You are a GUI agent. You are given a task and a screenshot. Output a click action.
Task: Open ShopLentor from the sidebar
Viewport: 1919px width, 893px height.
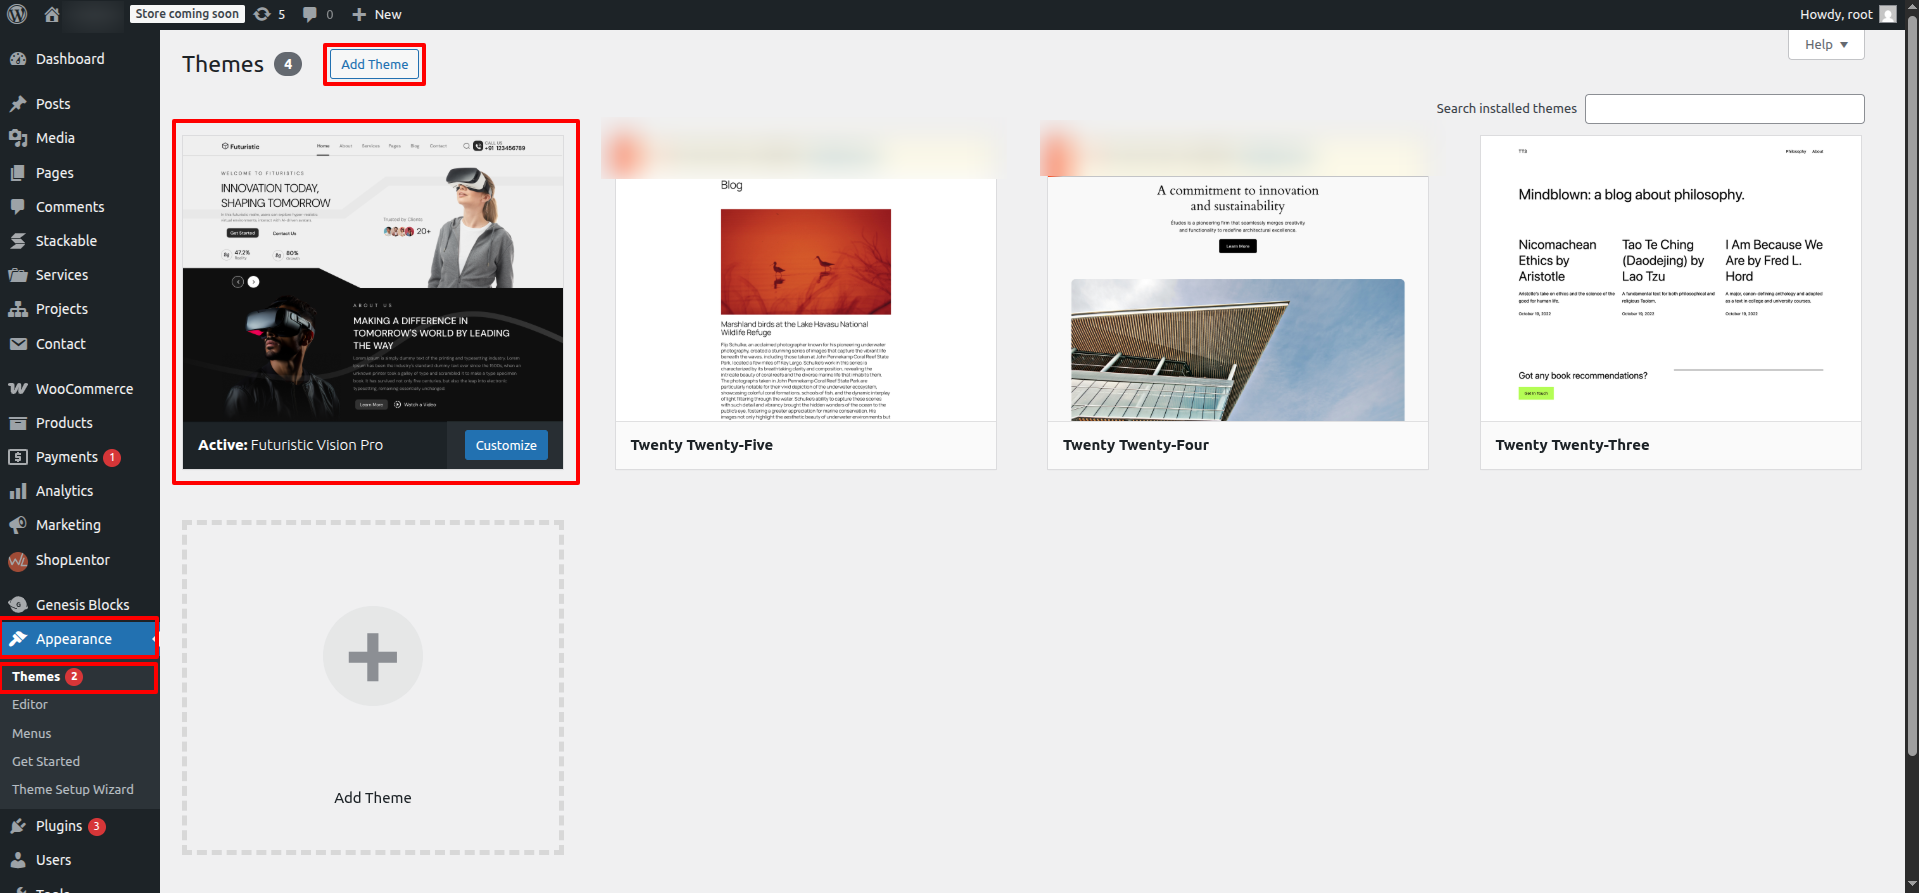[x=72, y=560]
